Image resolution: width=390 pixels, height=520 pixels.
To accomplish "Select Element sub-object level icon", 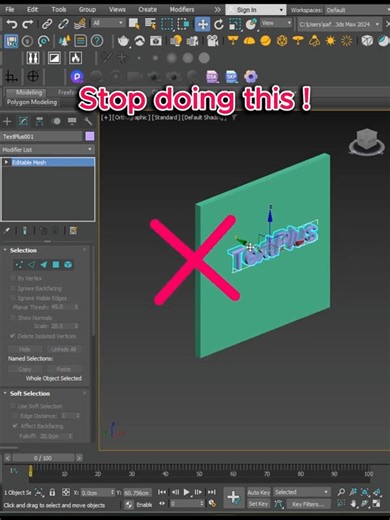I will click(68, 265).
